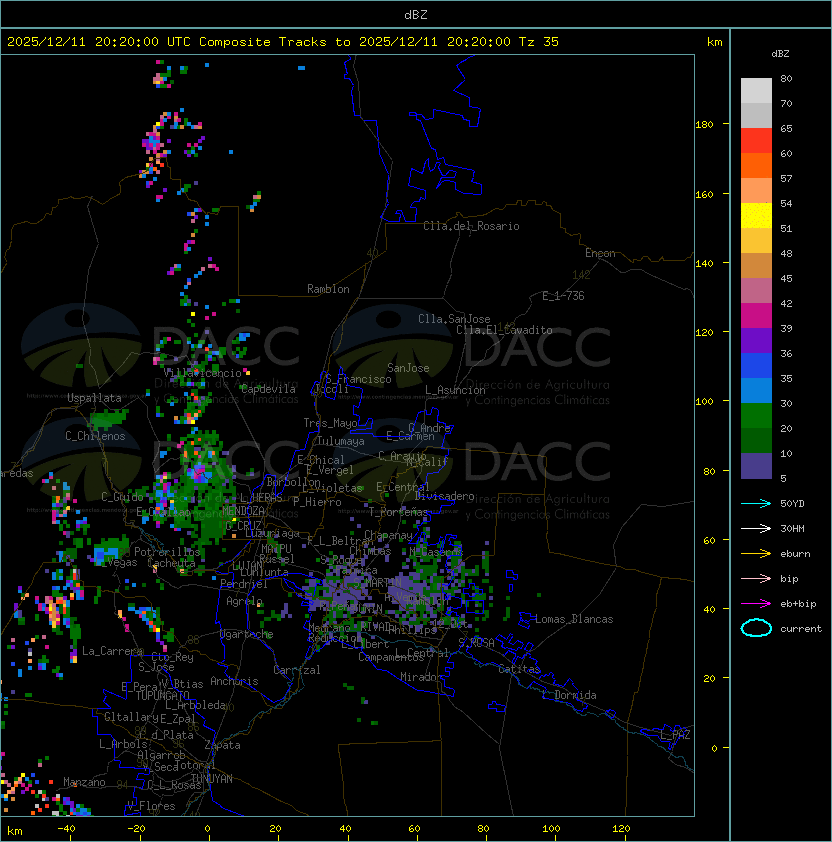Viewport: 832px width, 842px height.
Task: Select the bright yellow dBZ scale swatch
Action: click(x=756, y=216)
